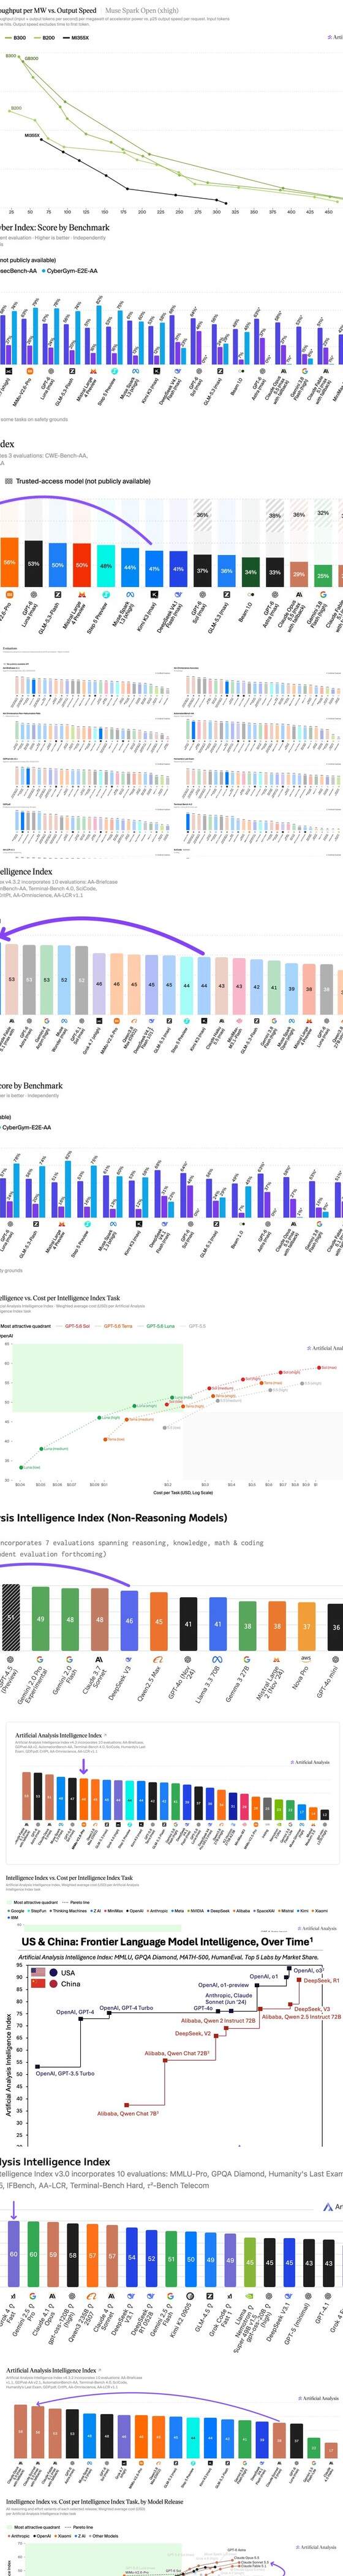The height and width of the screenshot is (2576, 343).
Task: Toggle the GPT-5.5 legend series
Action: [194, 1326]
